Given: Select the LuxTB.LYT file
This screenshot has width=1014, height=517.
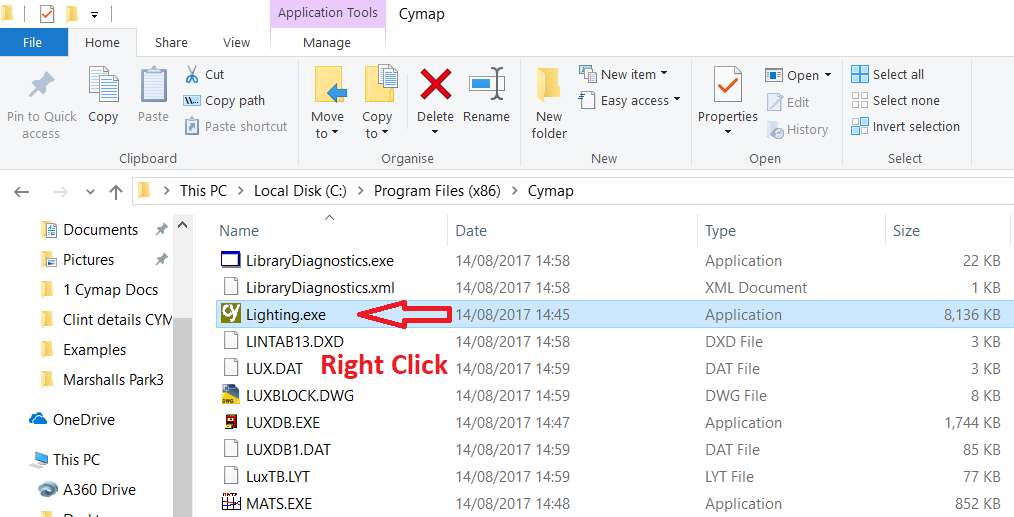Looking at the screenshot, I should pos(277,477).
